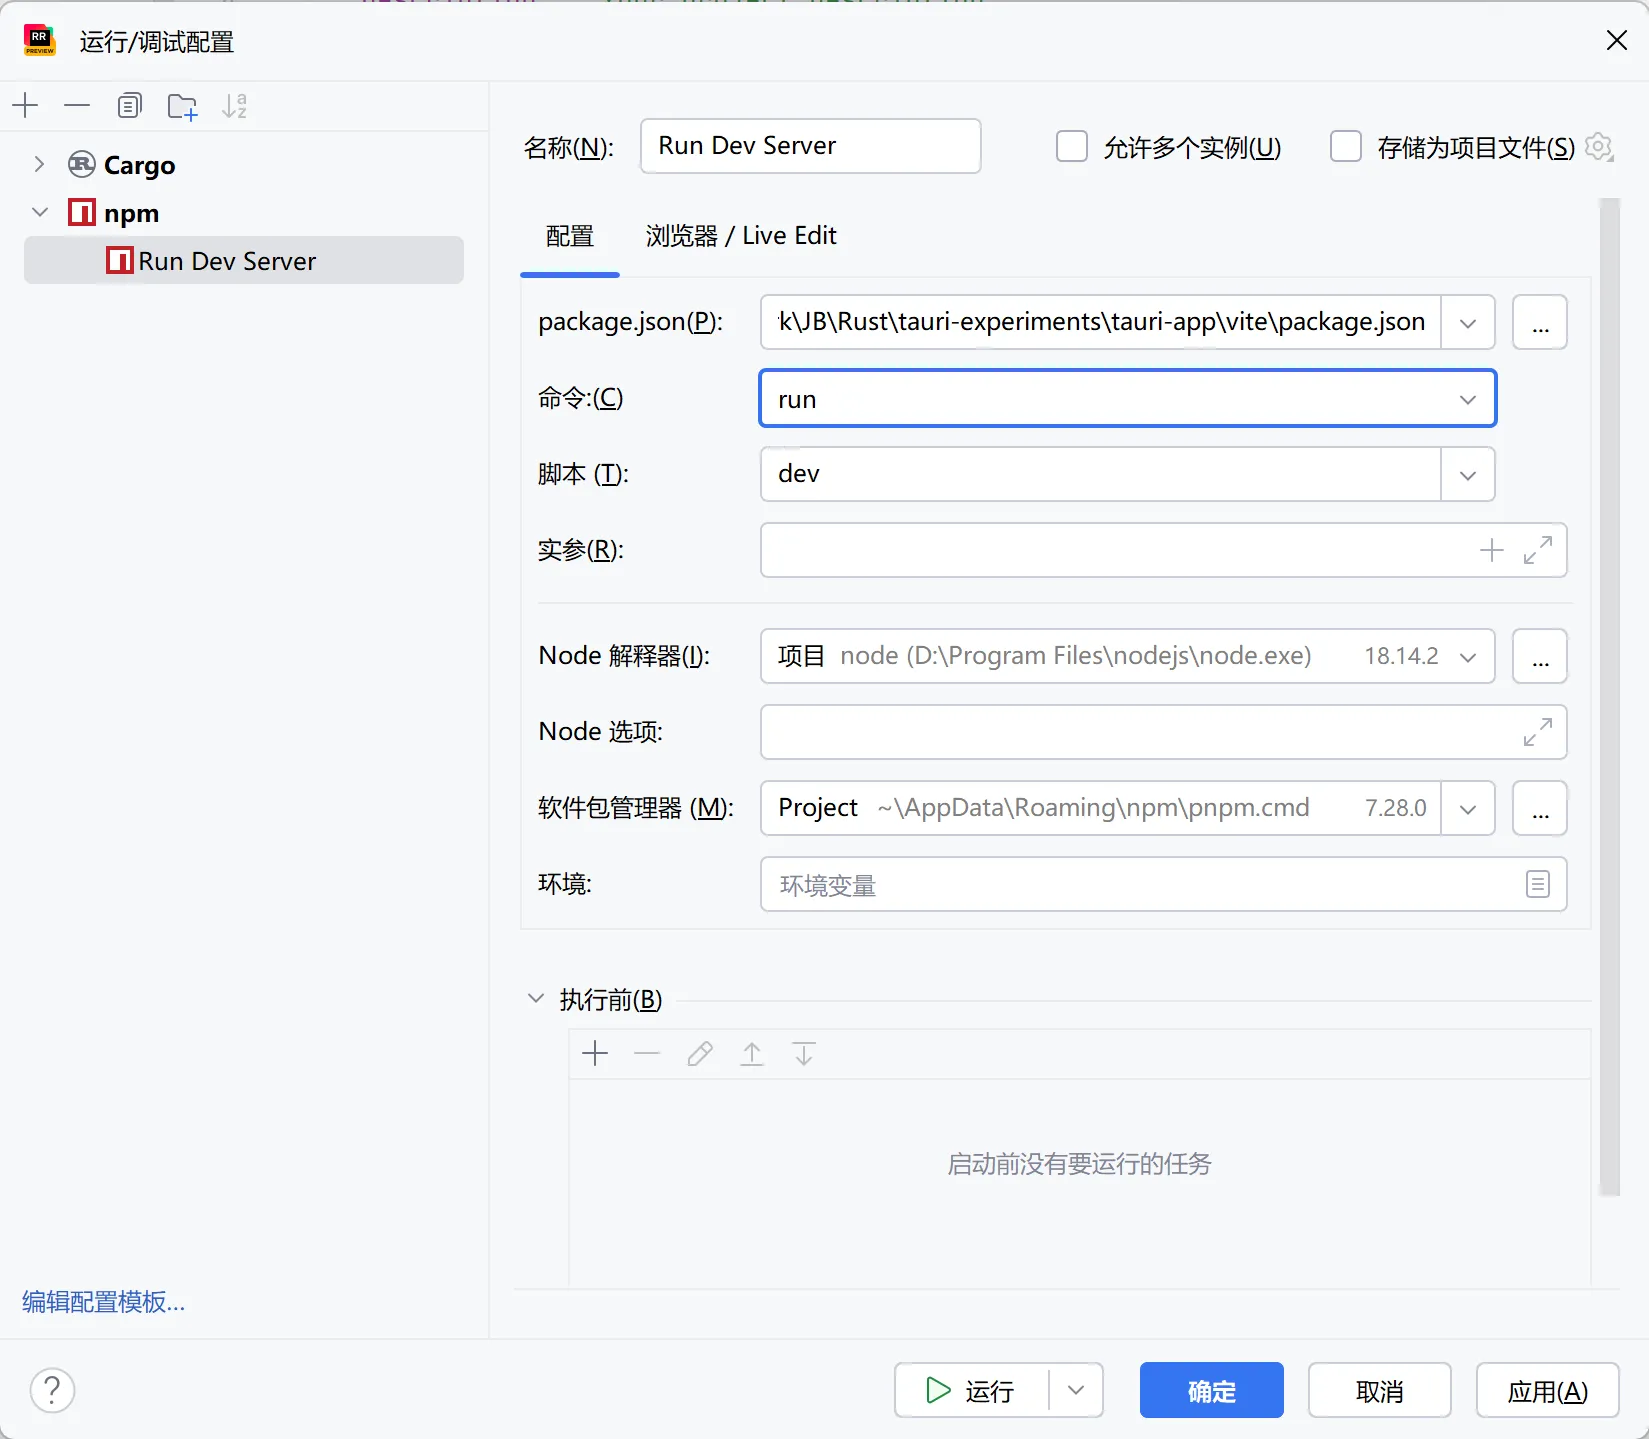The height and width of the screenshot is (1439, 1649).
Task: Create a new configuration folder
Action: (x=182, y=106)
